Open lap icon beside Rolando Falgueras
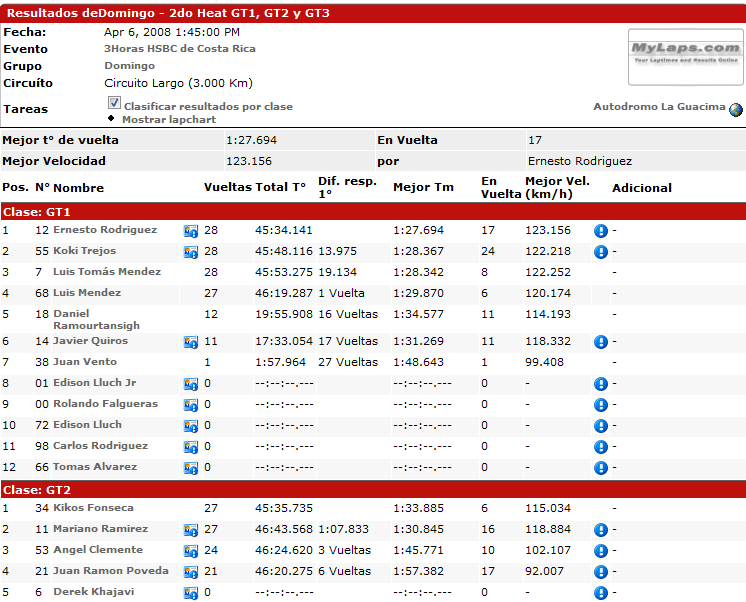 (191, 405)
